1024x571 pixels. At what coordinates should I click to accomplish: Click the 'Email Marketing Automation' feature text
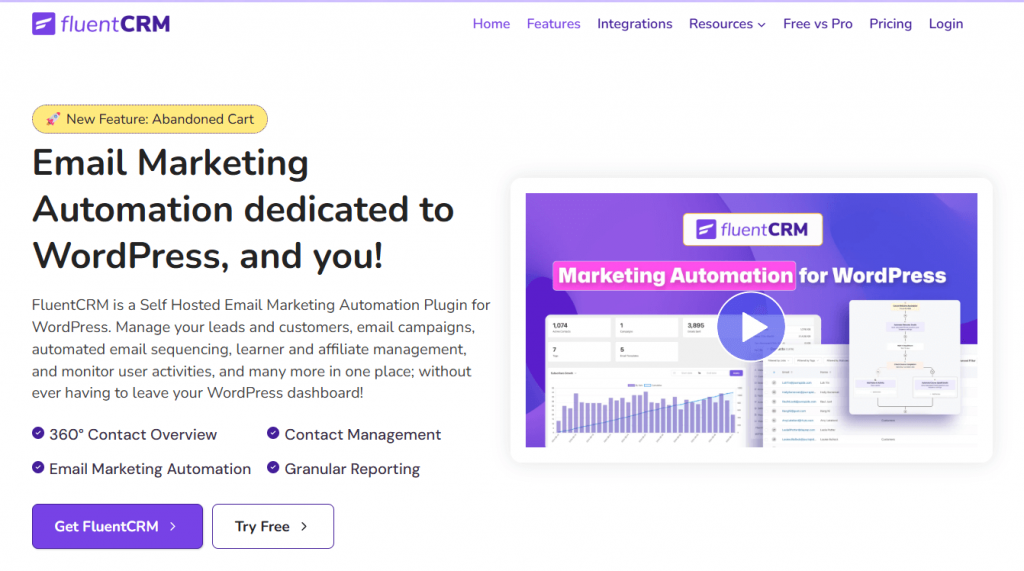pos(150,469)
